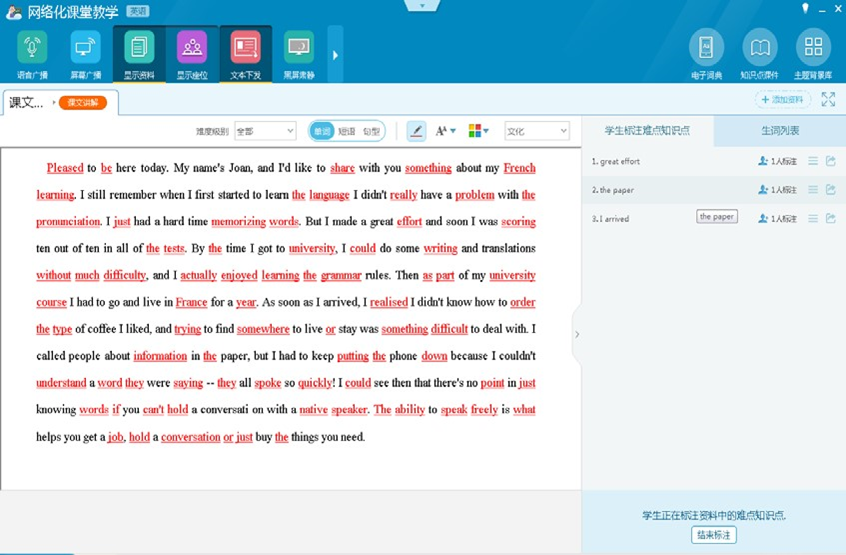This screenshot has width=846, height=555.
Task: Open the 文化 category dropdown
Action: 537,131
